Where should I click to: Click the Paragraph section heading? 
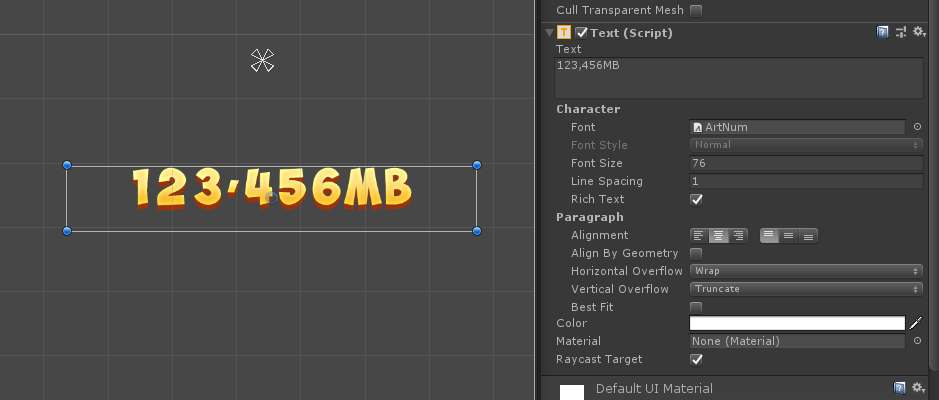[589, 217]
